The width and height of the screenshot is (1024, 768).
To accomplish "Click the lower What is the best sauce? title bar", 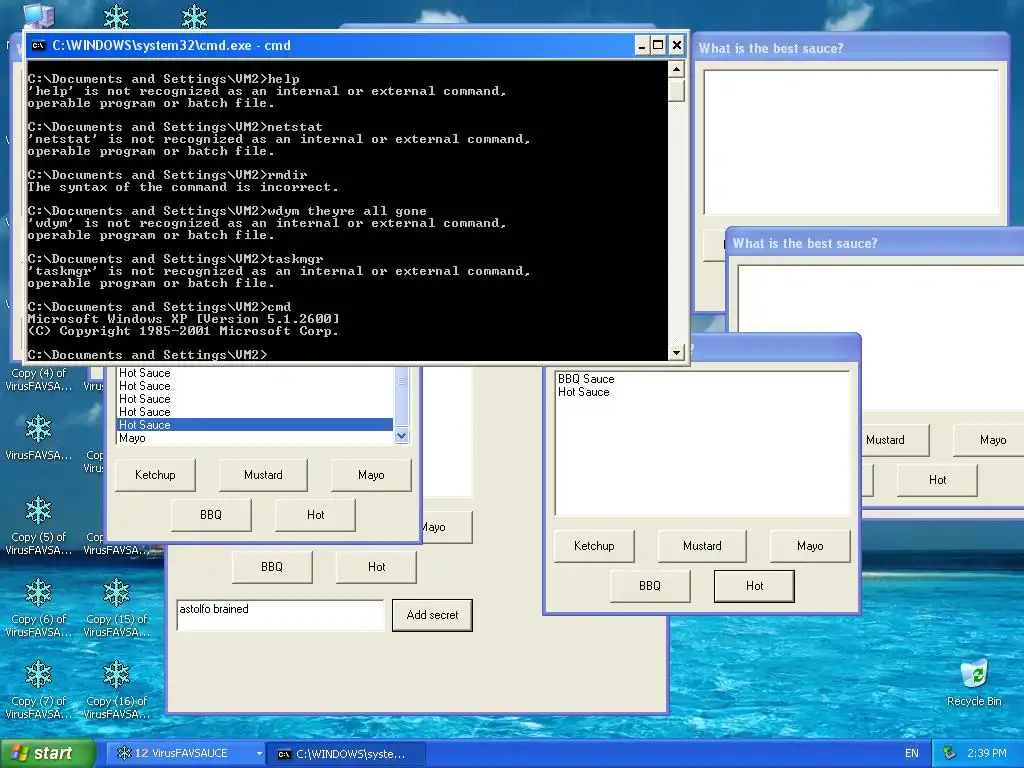I will click(x=875, y=243).
